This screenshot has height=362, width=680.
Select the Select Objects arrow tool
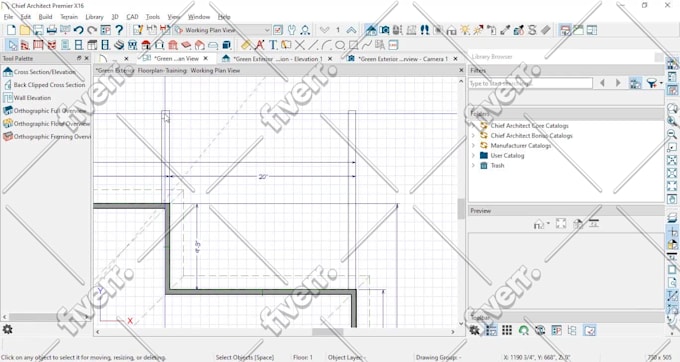tap(12, 45)
